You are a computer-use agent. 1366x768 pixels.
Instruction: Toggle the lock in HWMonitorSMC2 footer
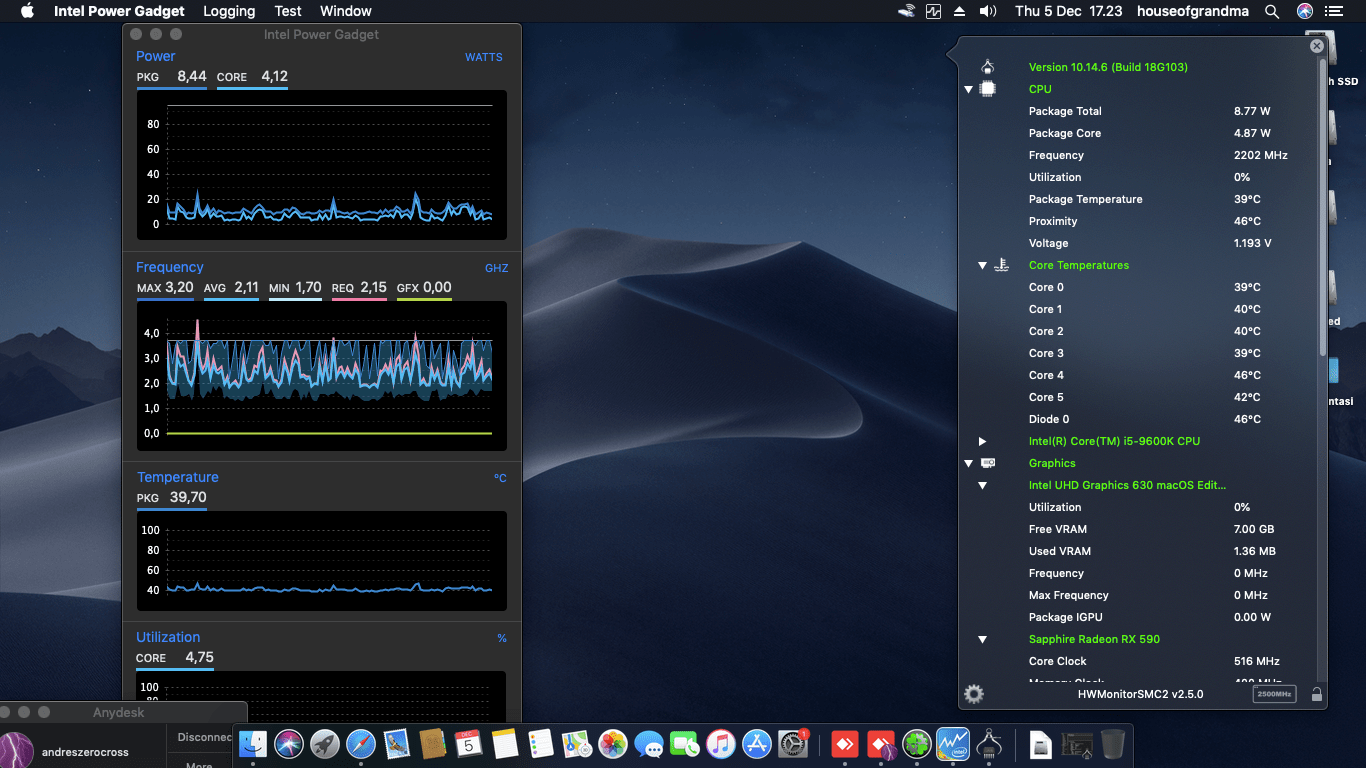[1316, 694]
